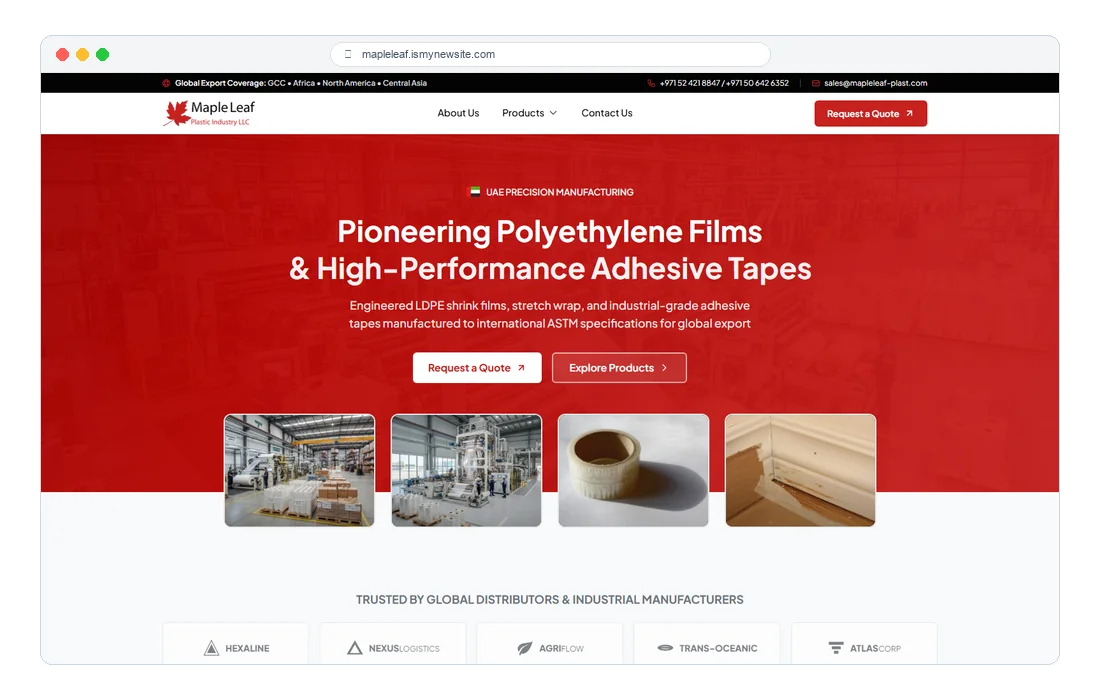Click the UAE flag icon
This screenshot has height=700, width=1100.
(475, 191)
